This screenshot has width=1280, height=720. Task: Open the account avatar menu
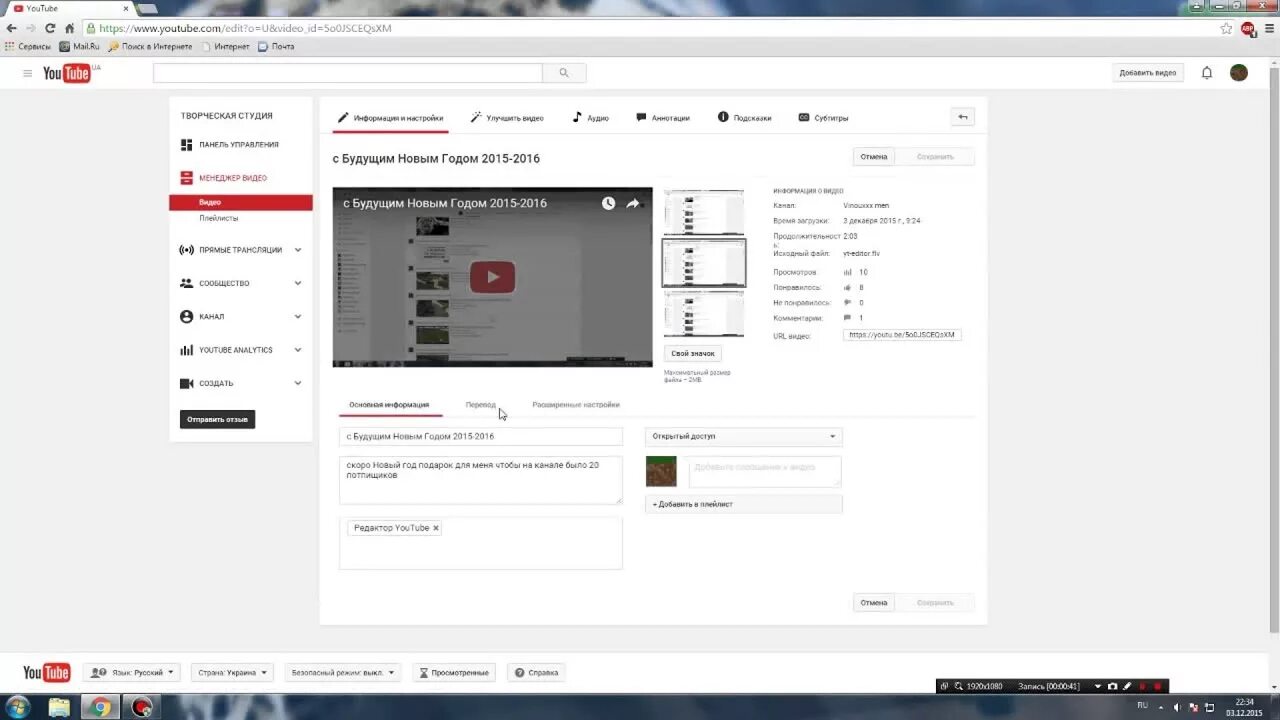click(1239, 73)
